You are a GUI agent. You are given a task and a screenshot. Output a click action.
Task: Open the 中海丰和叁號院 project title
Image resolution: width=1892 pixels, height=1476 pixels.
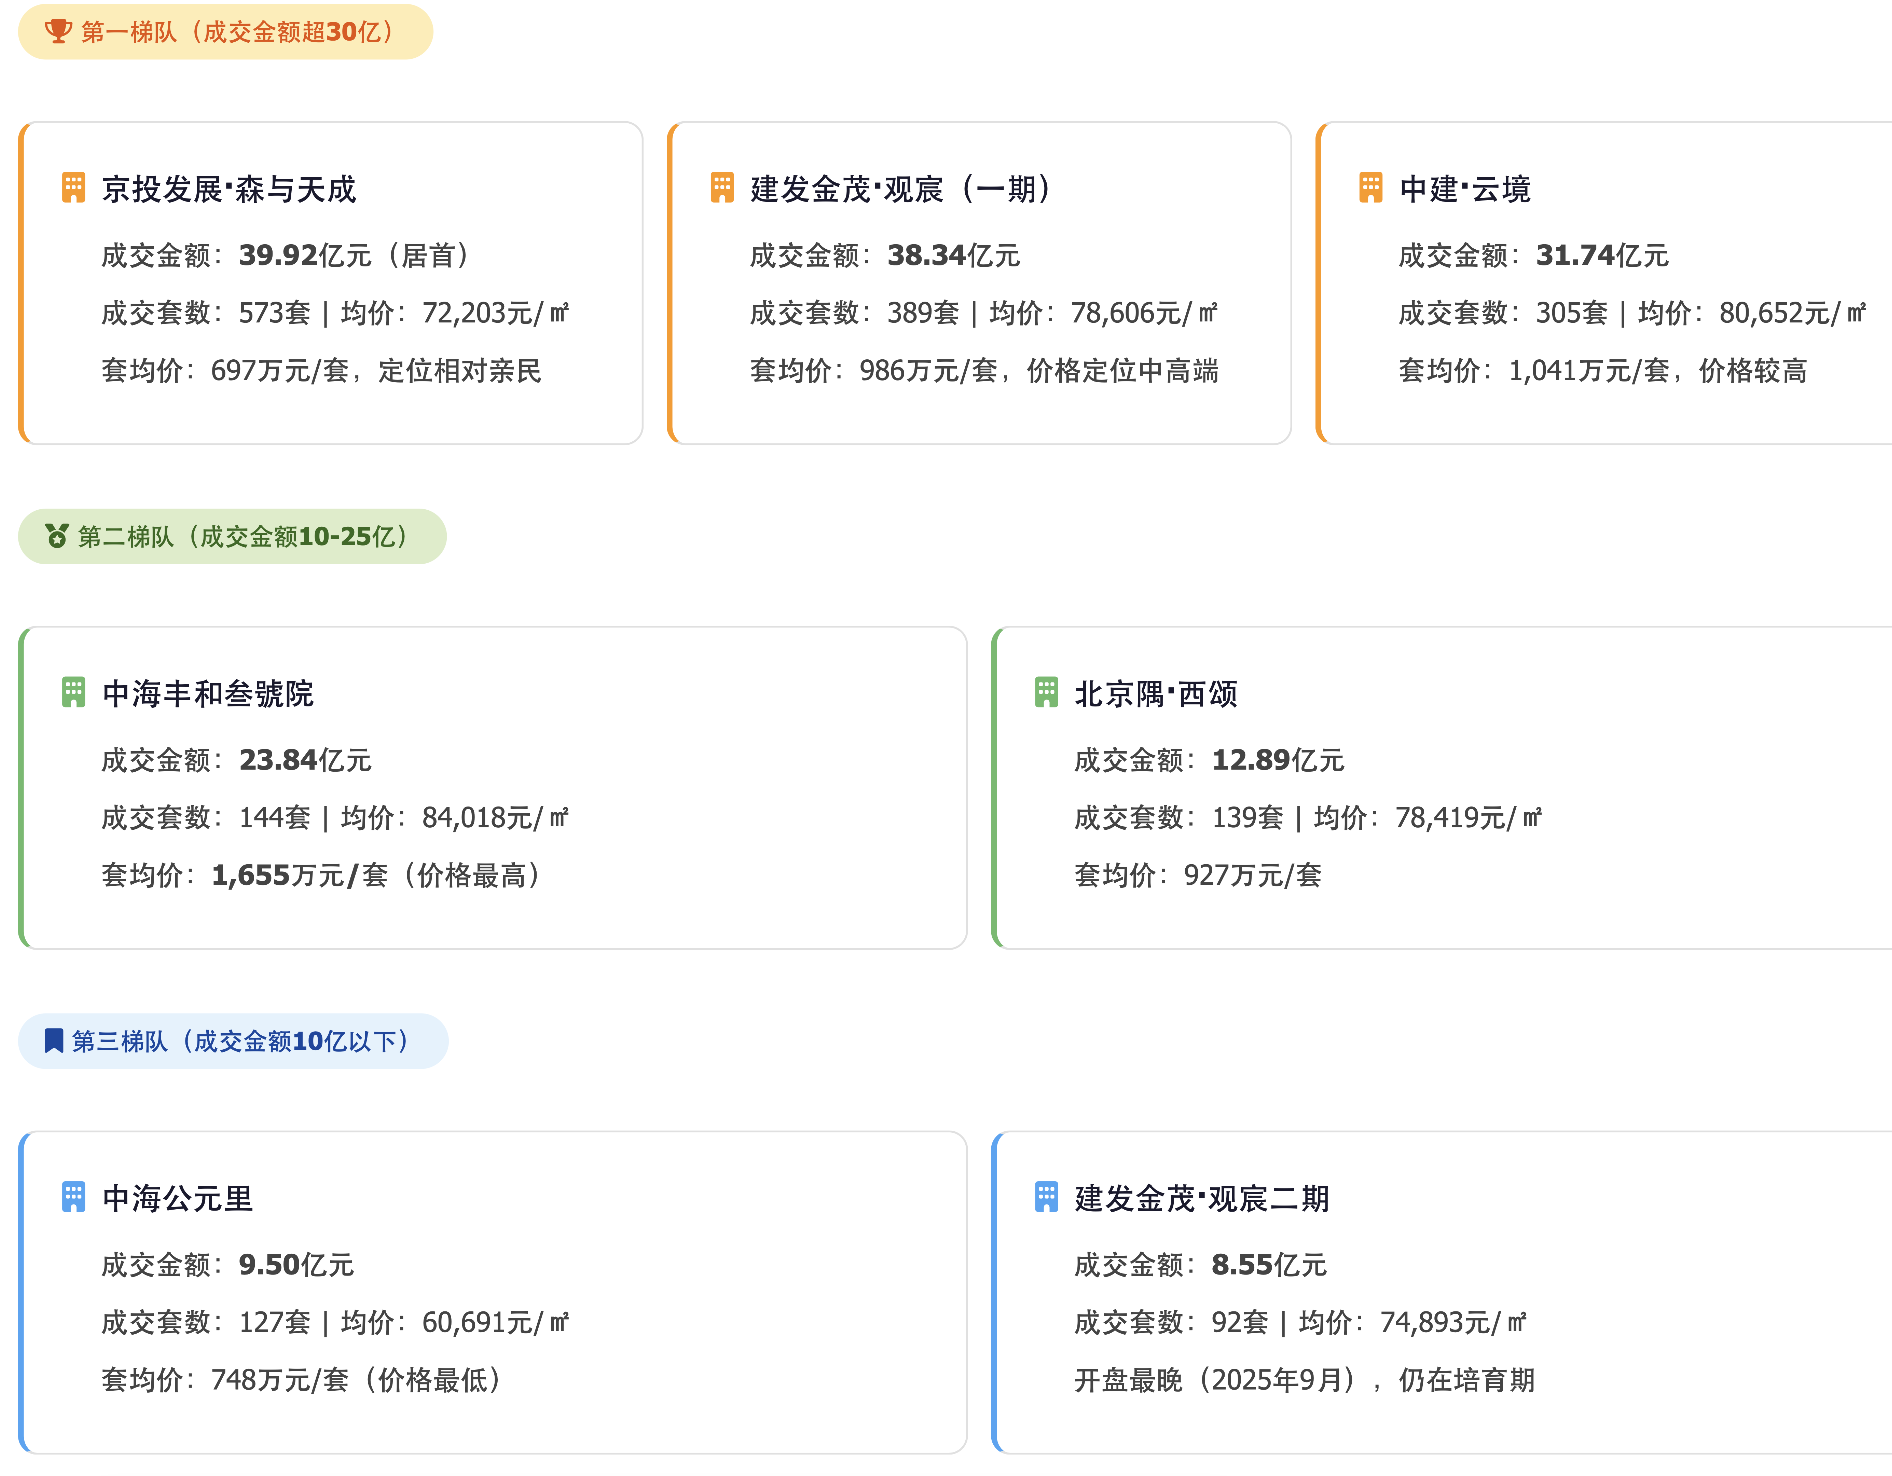[208, 694]
